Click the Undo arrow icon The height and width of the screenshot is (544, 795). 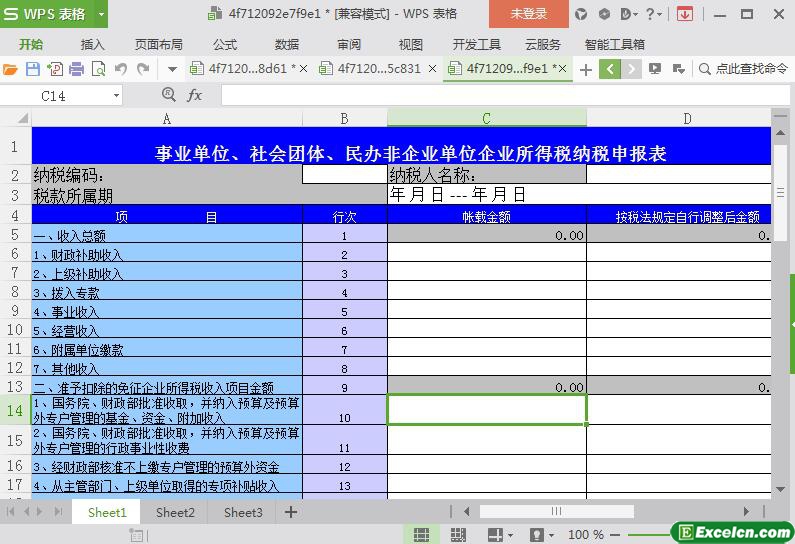click(x=121, y=69)
